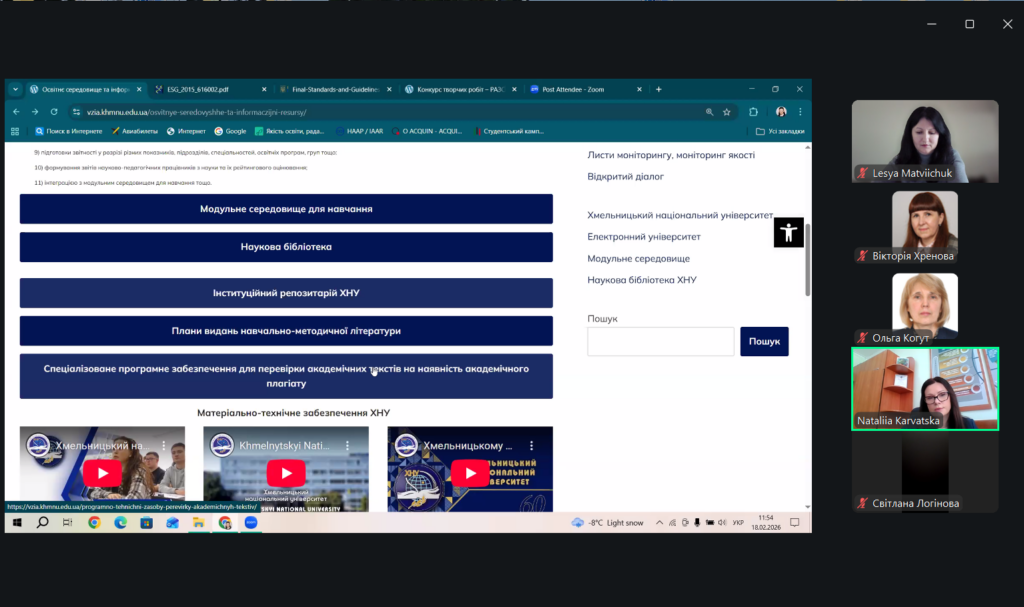Click the Наукова бібліотека button

[x=286, y=247]
